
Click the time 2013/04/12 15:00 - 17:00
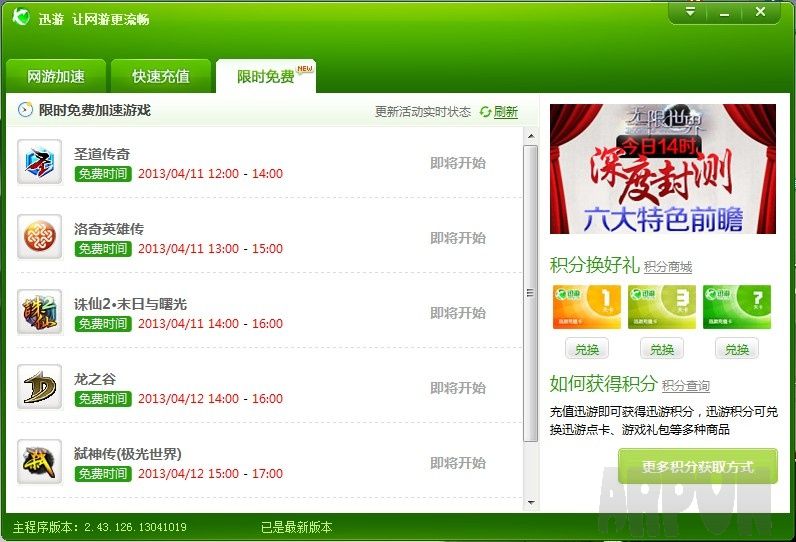coord(211,474)
